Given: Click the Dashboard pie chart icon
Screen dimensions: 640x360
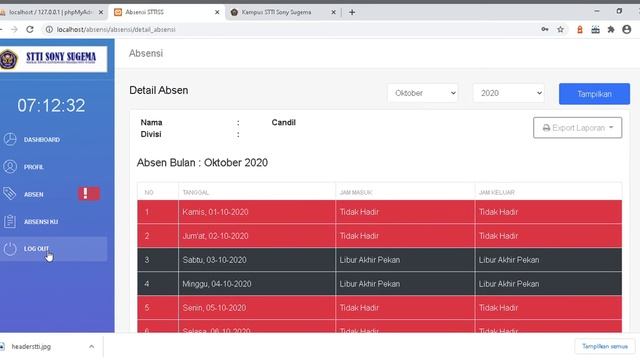Looking at the screenshot, I should click(x=10, y=139).
